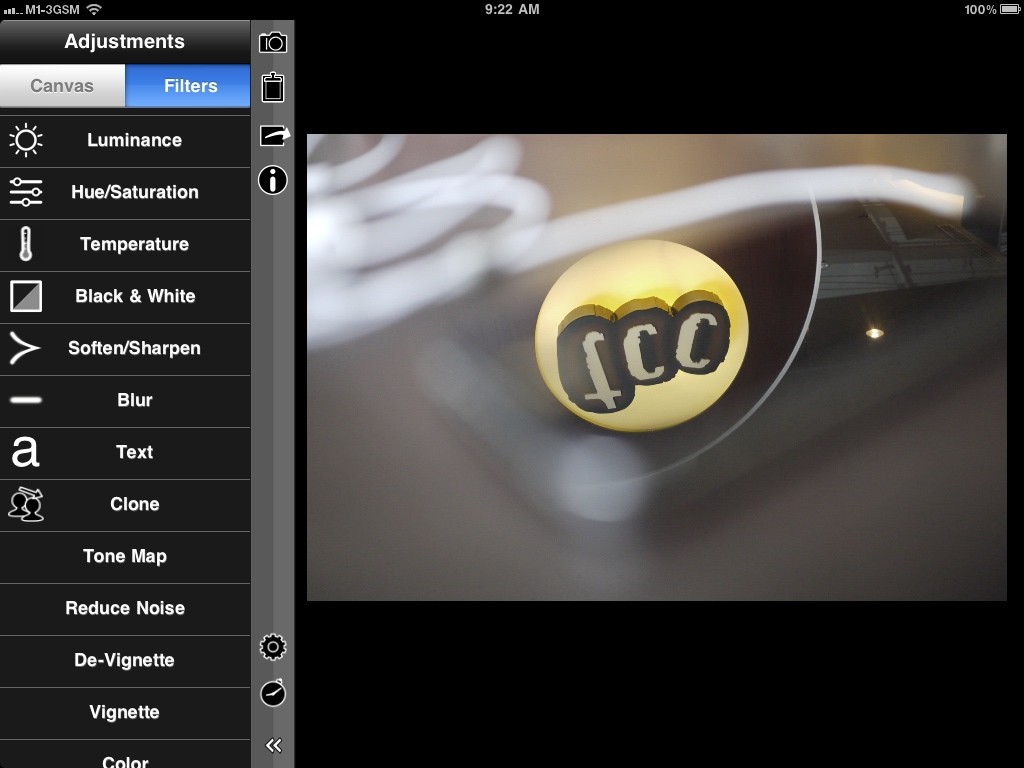Open the Temperature adjustment label
Image resolution: width=1024 pixels, height=768 pixels.
[x=135, y=244]
